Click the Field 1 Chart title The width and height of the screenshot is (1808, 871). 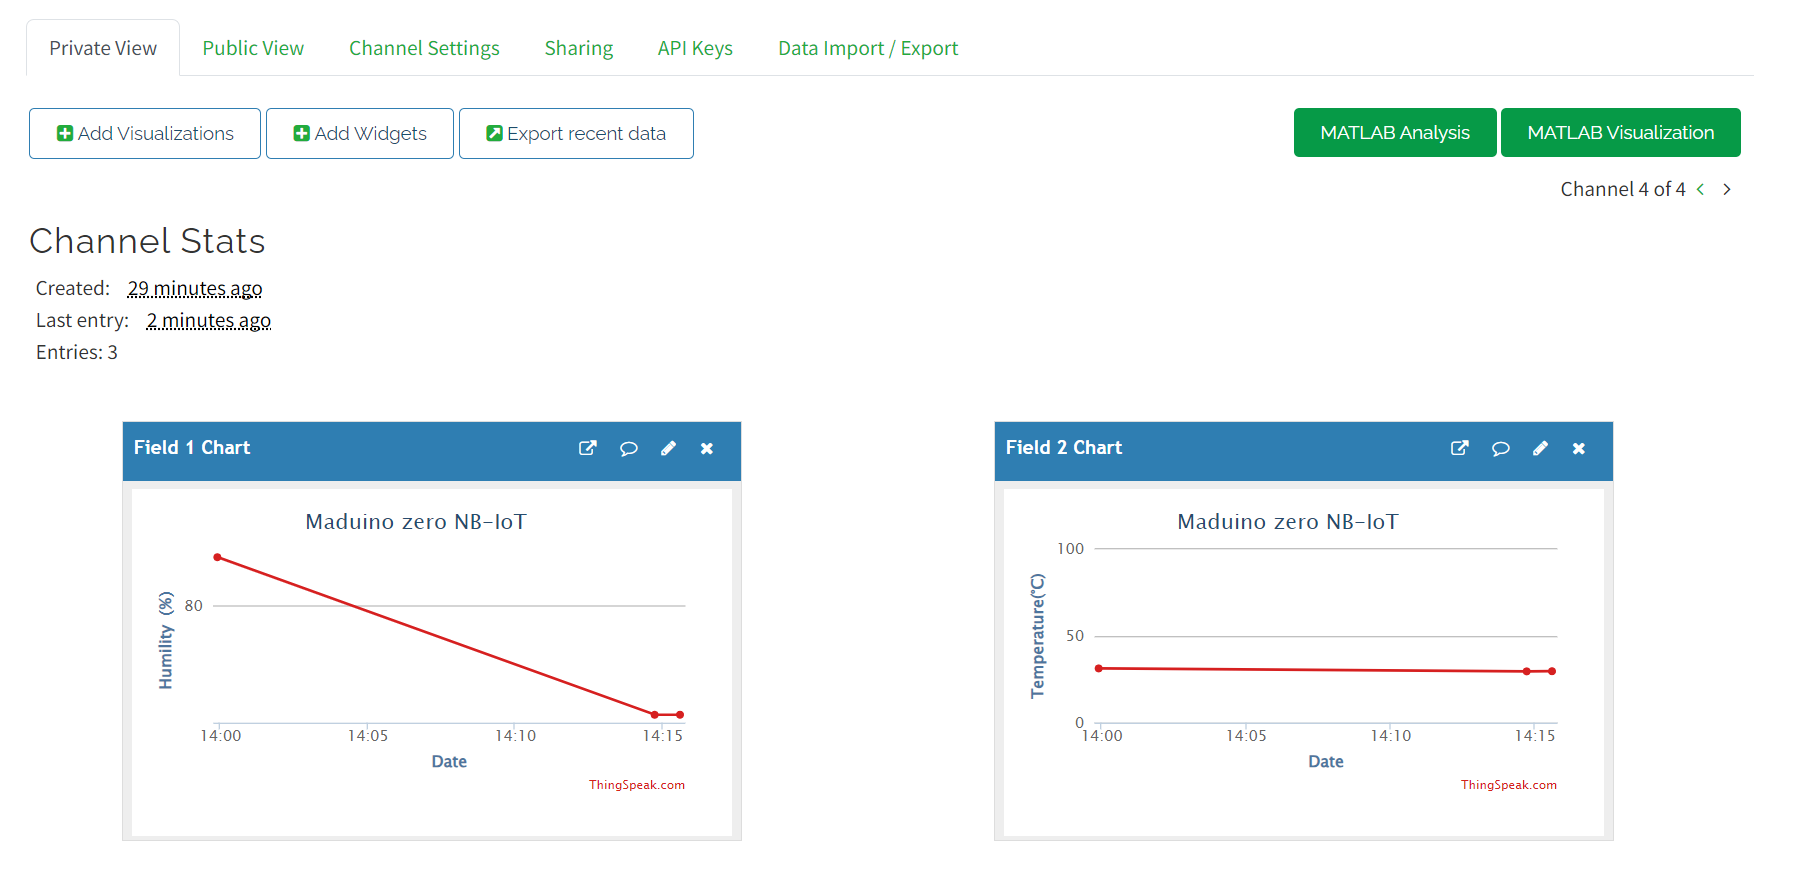click(x=192, y=448)
